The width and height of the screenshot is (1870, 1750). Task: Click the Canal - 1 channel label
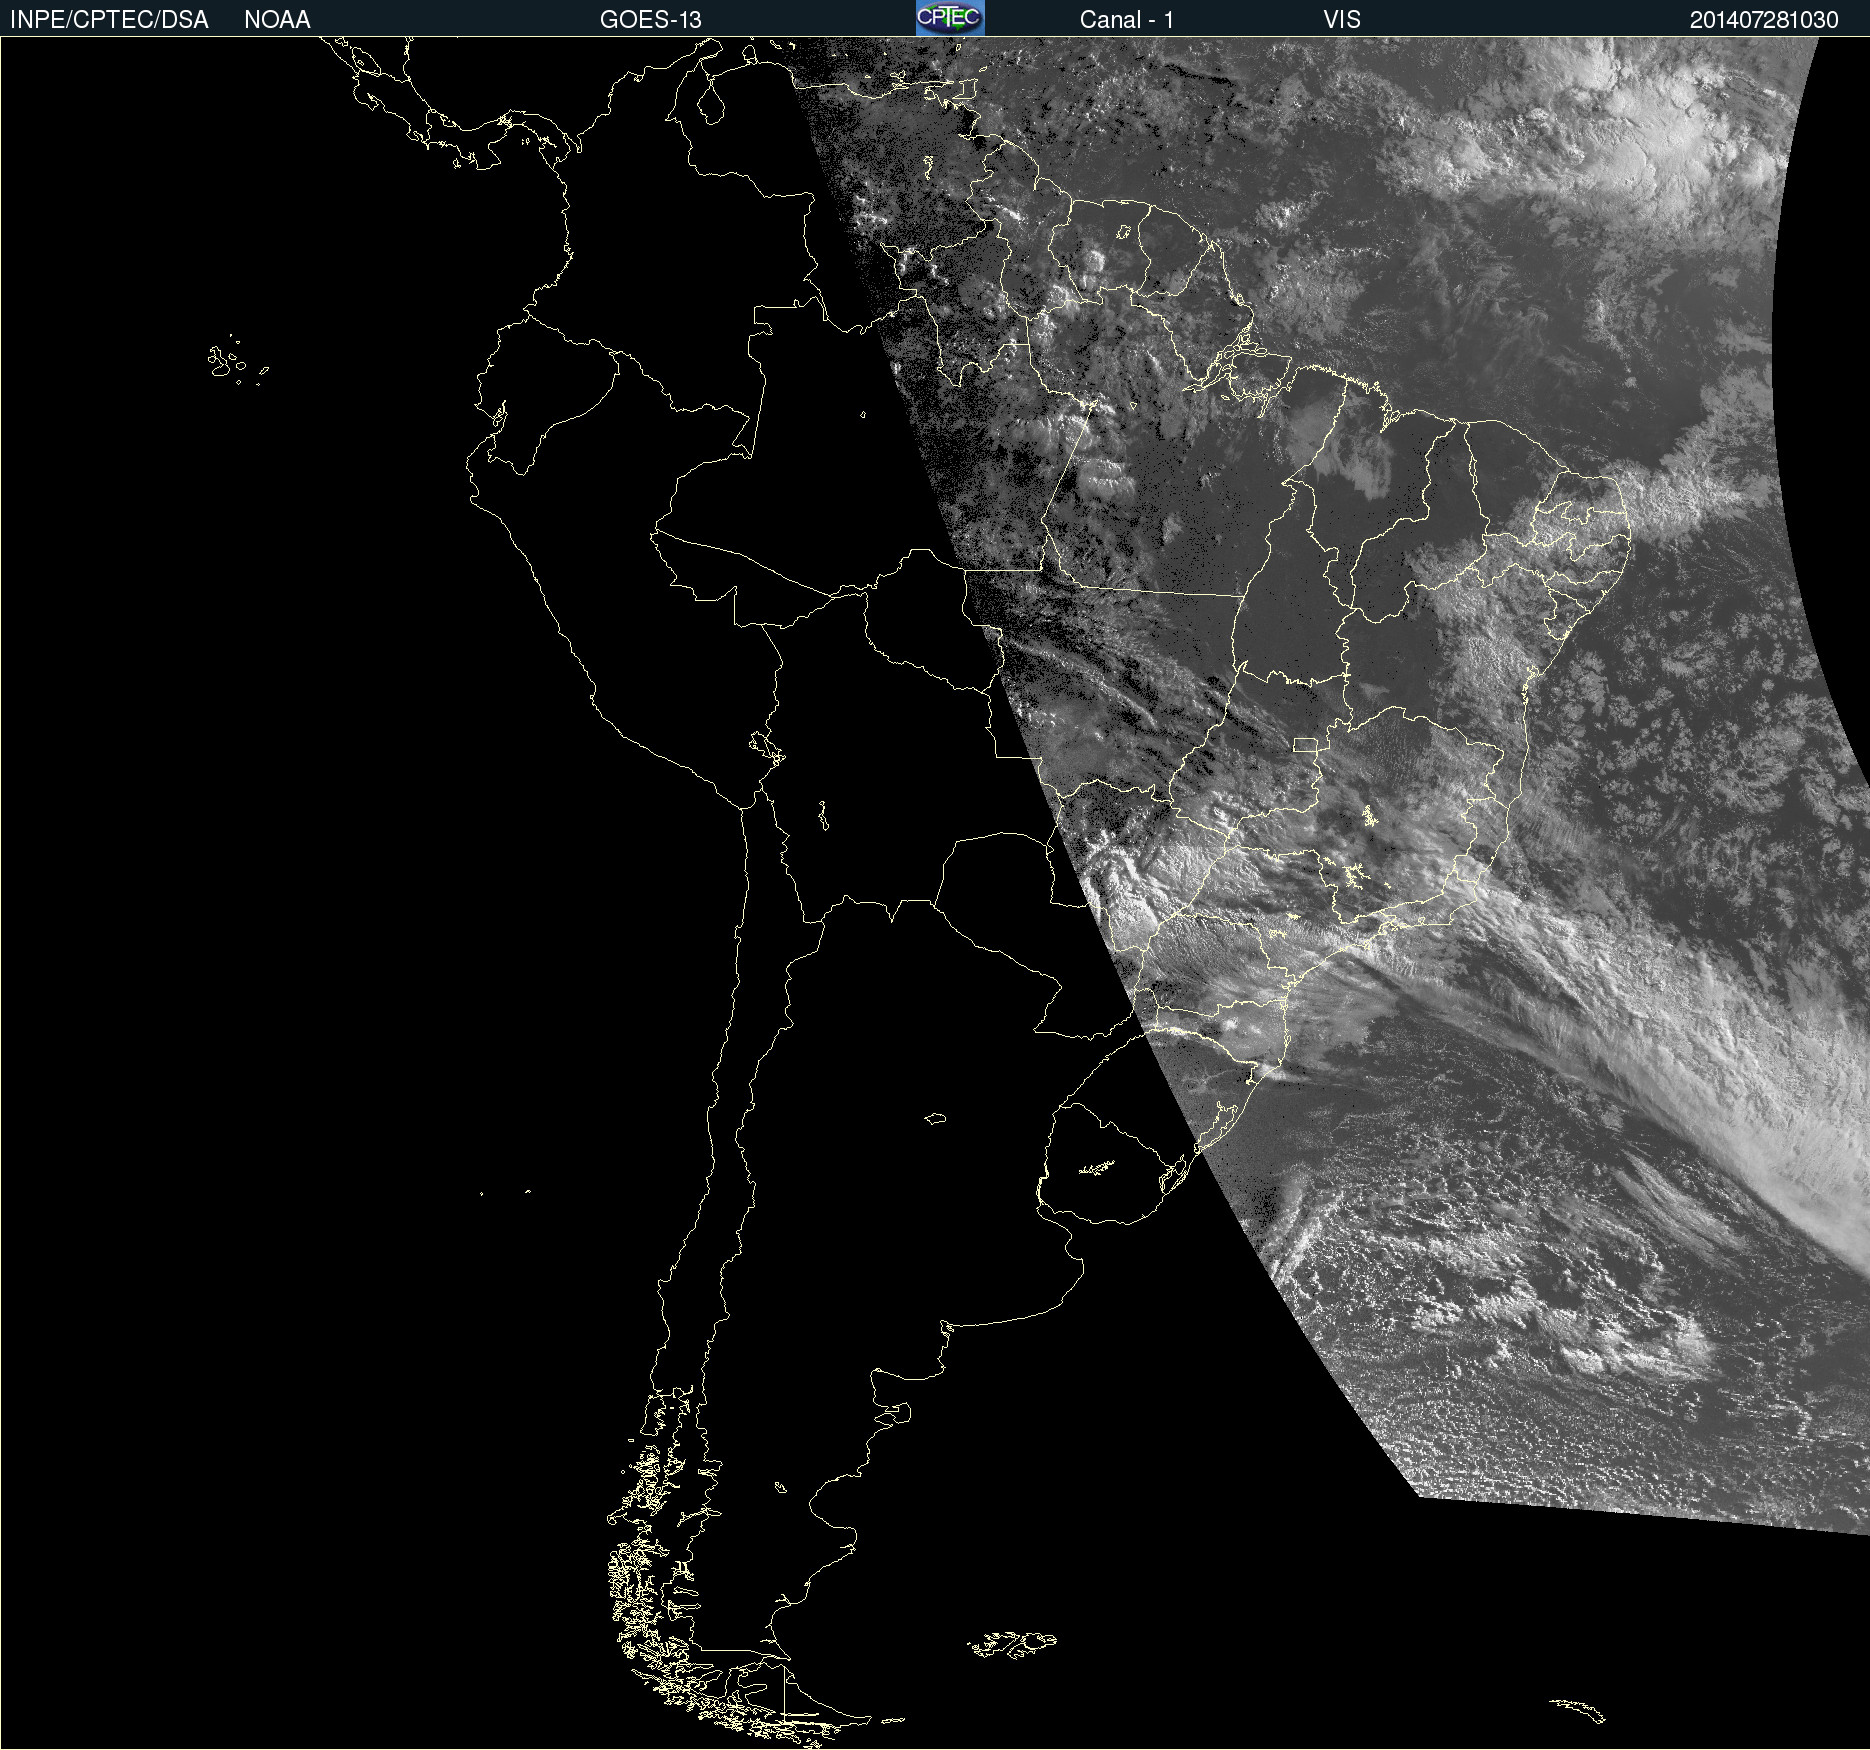[1127, 20]
